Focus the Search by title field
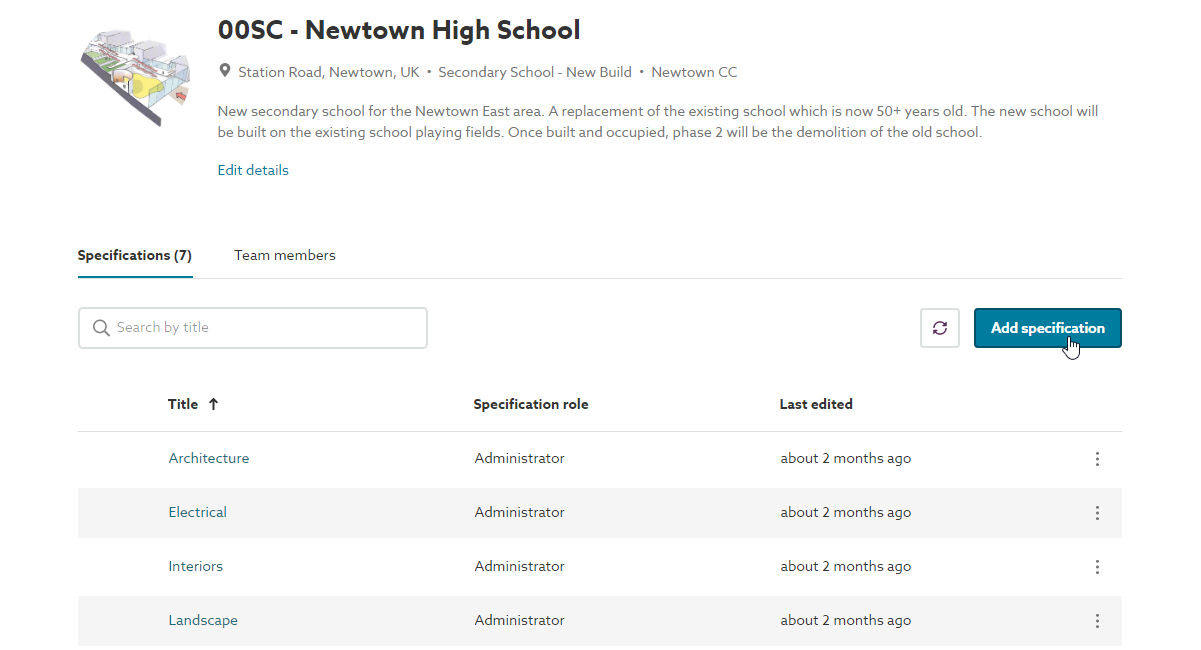Screen dimensions: 1201x650 (265, 328)
